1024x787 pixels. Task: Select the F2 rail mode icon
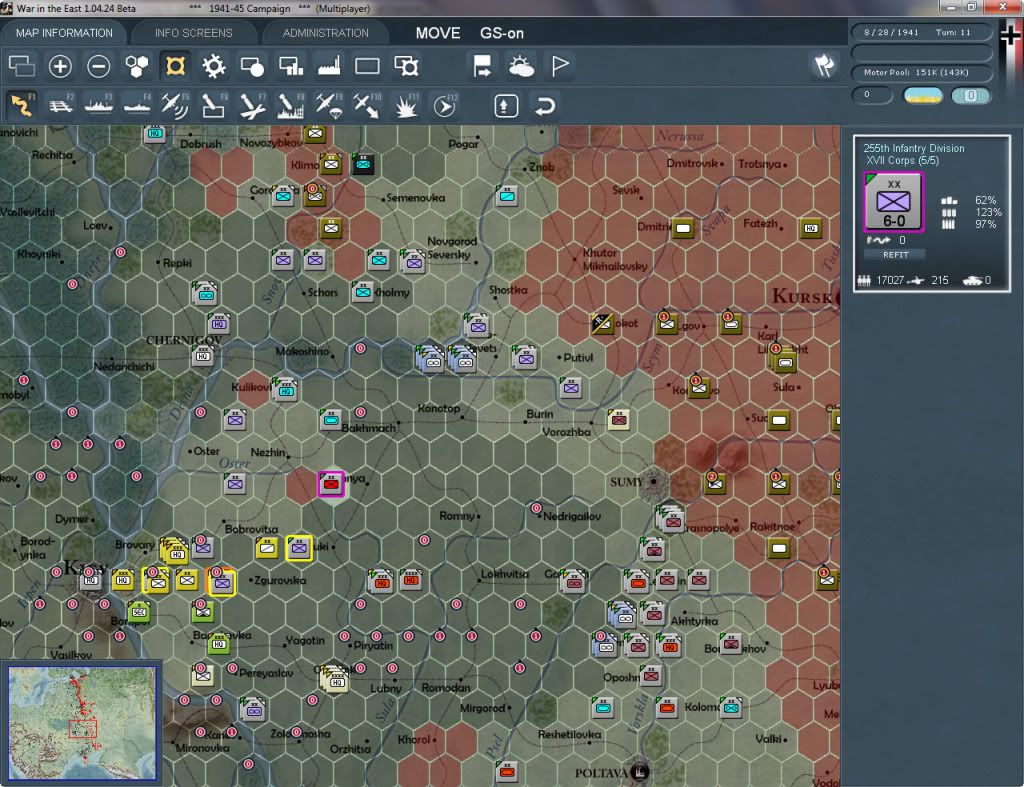pos(61,105)
